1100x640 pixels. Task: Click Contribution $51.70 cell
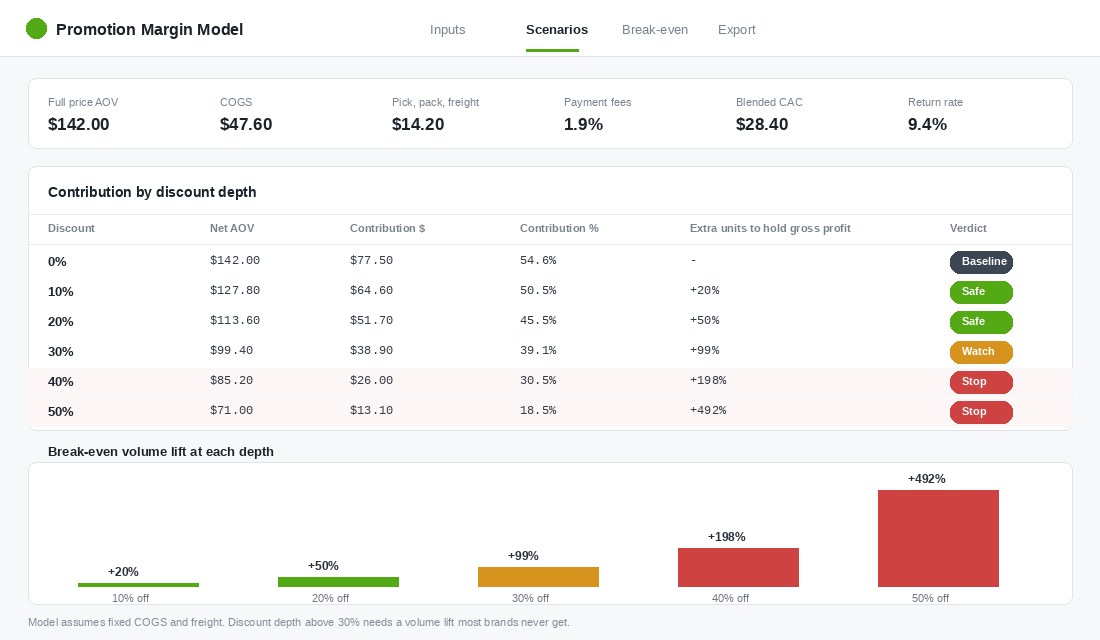coord(371,321)
